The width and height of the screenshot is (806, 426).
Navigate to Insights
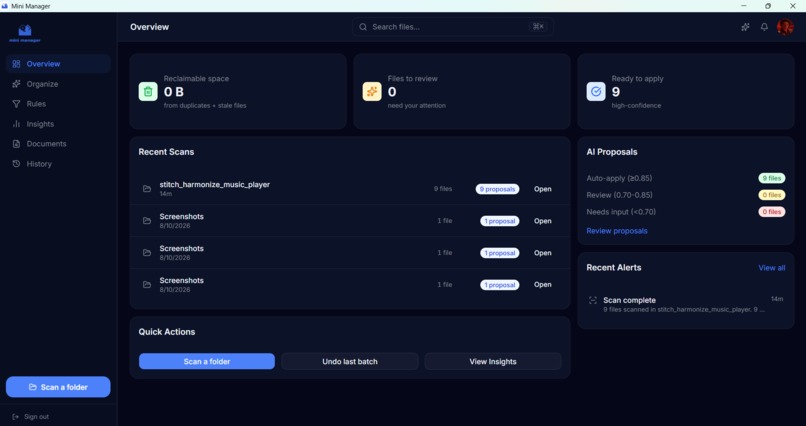pyautogui.click(x=58, y=124)
